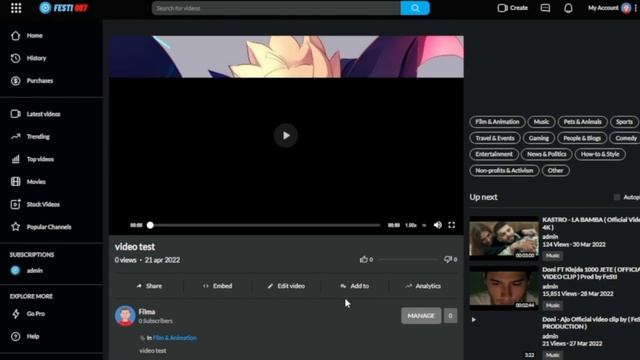Open Trending in the sidebar

pyautogui.click(x=30, y=136)
